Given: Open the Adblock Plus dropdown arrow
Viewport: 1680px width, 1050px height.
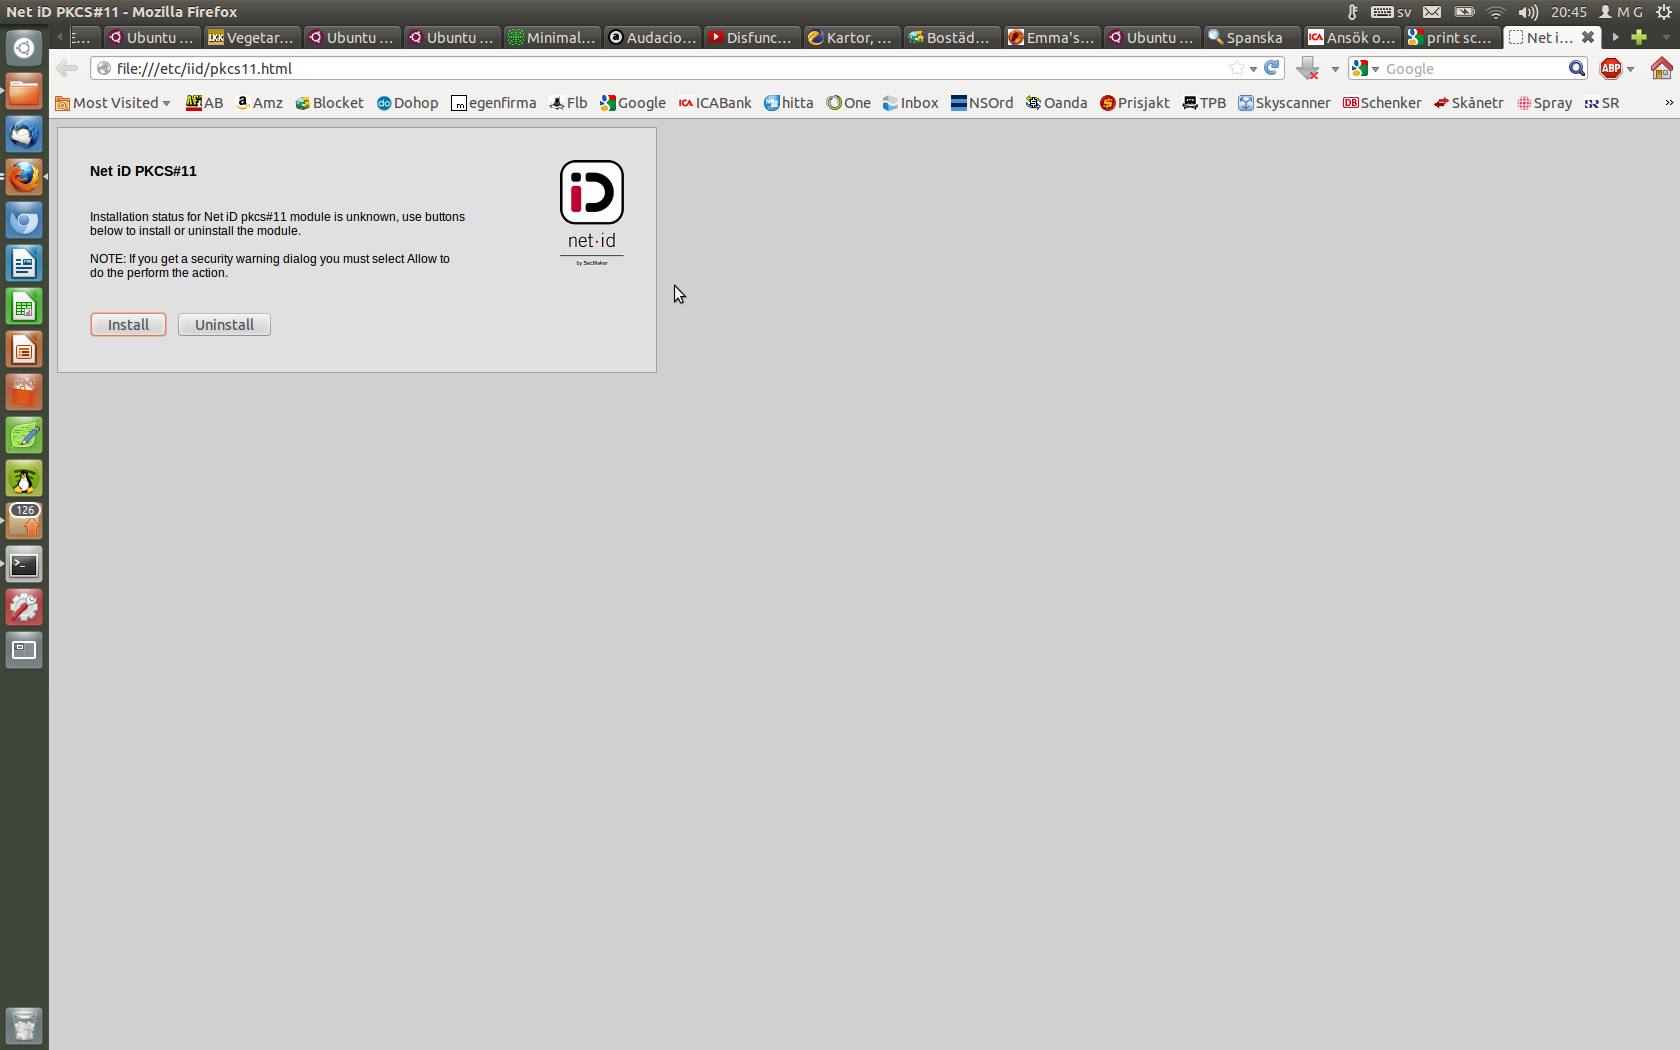Looking at the screenshot, I should pyautogui.click(x=1630, y=69).
